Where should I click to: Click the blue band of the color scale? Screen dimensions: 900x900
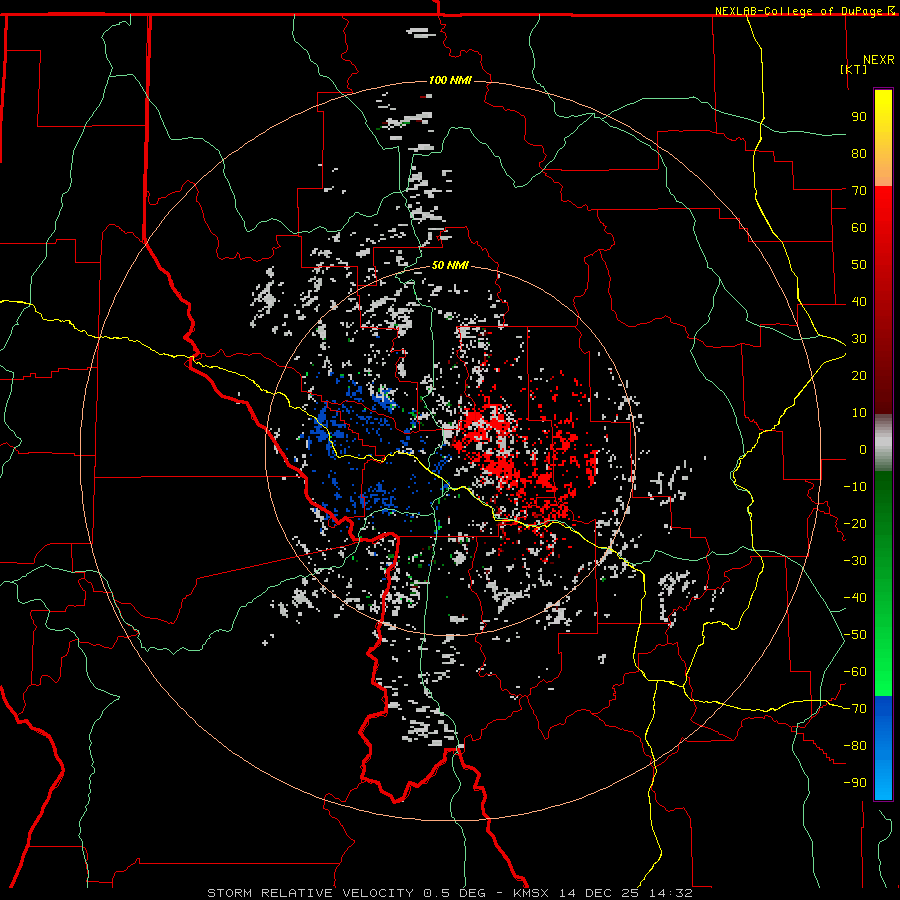883,746
